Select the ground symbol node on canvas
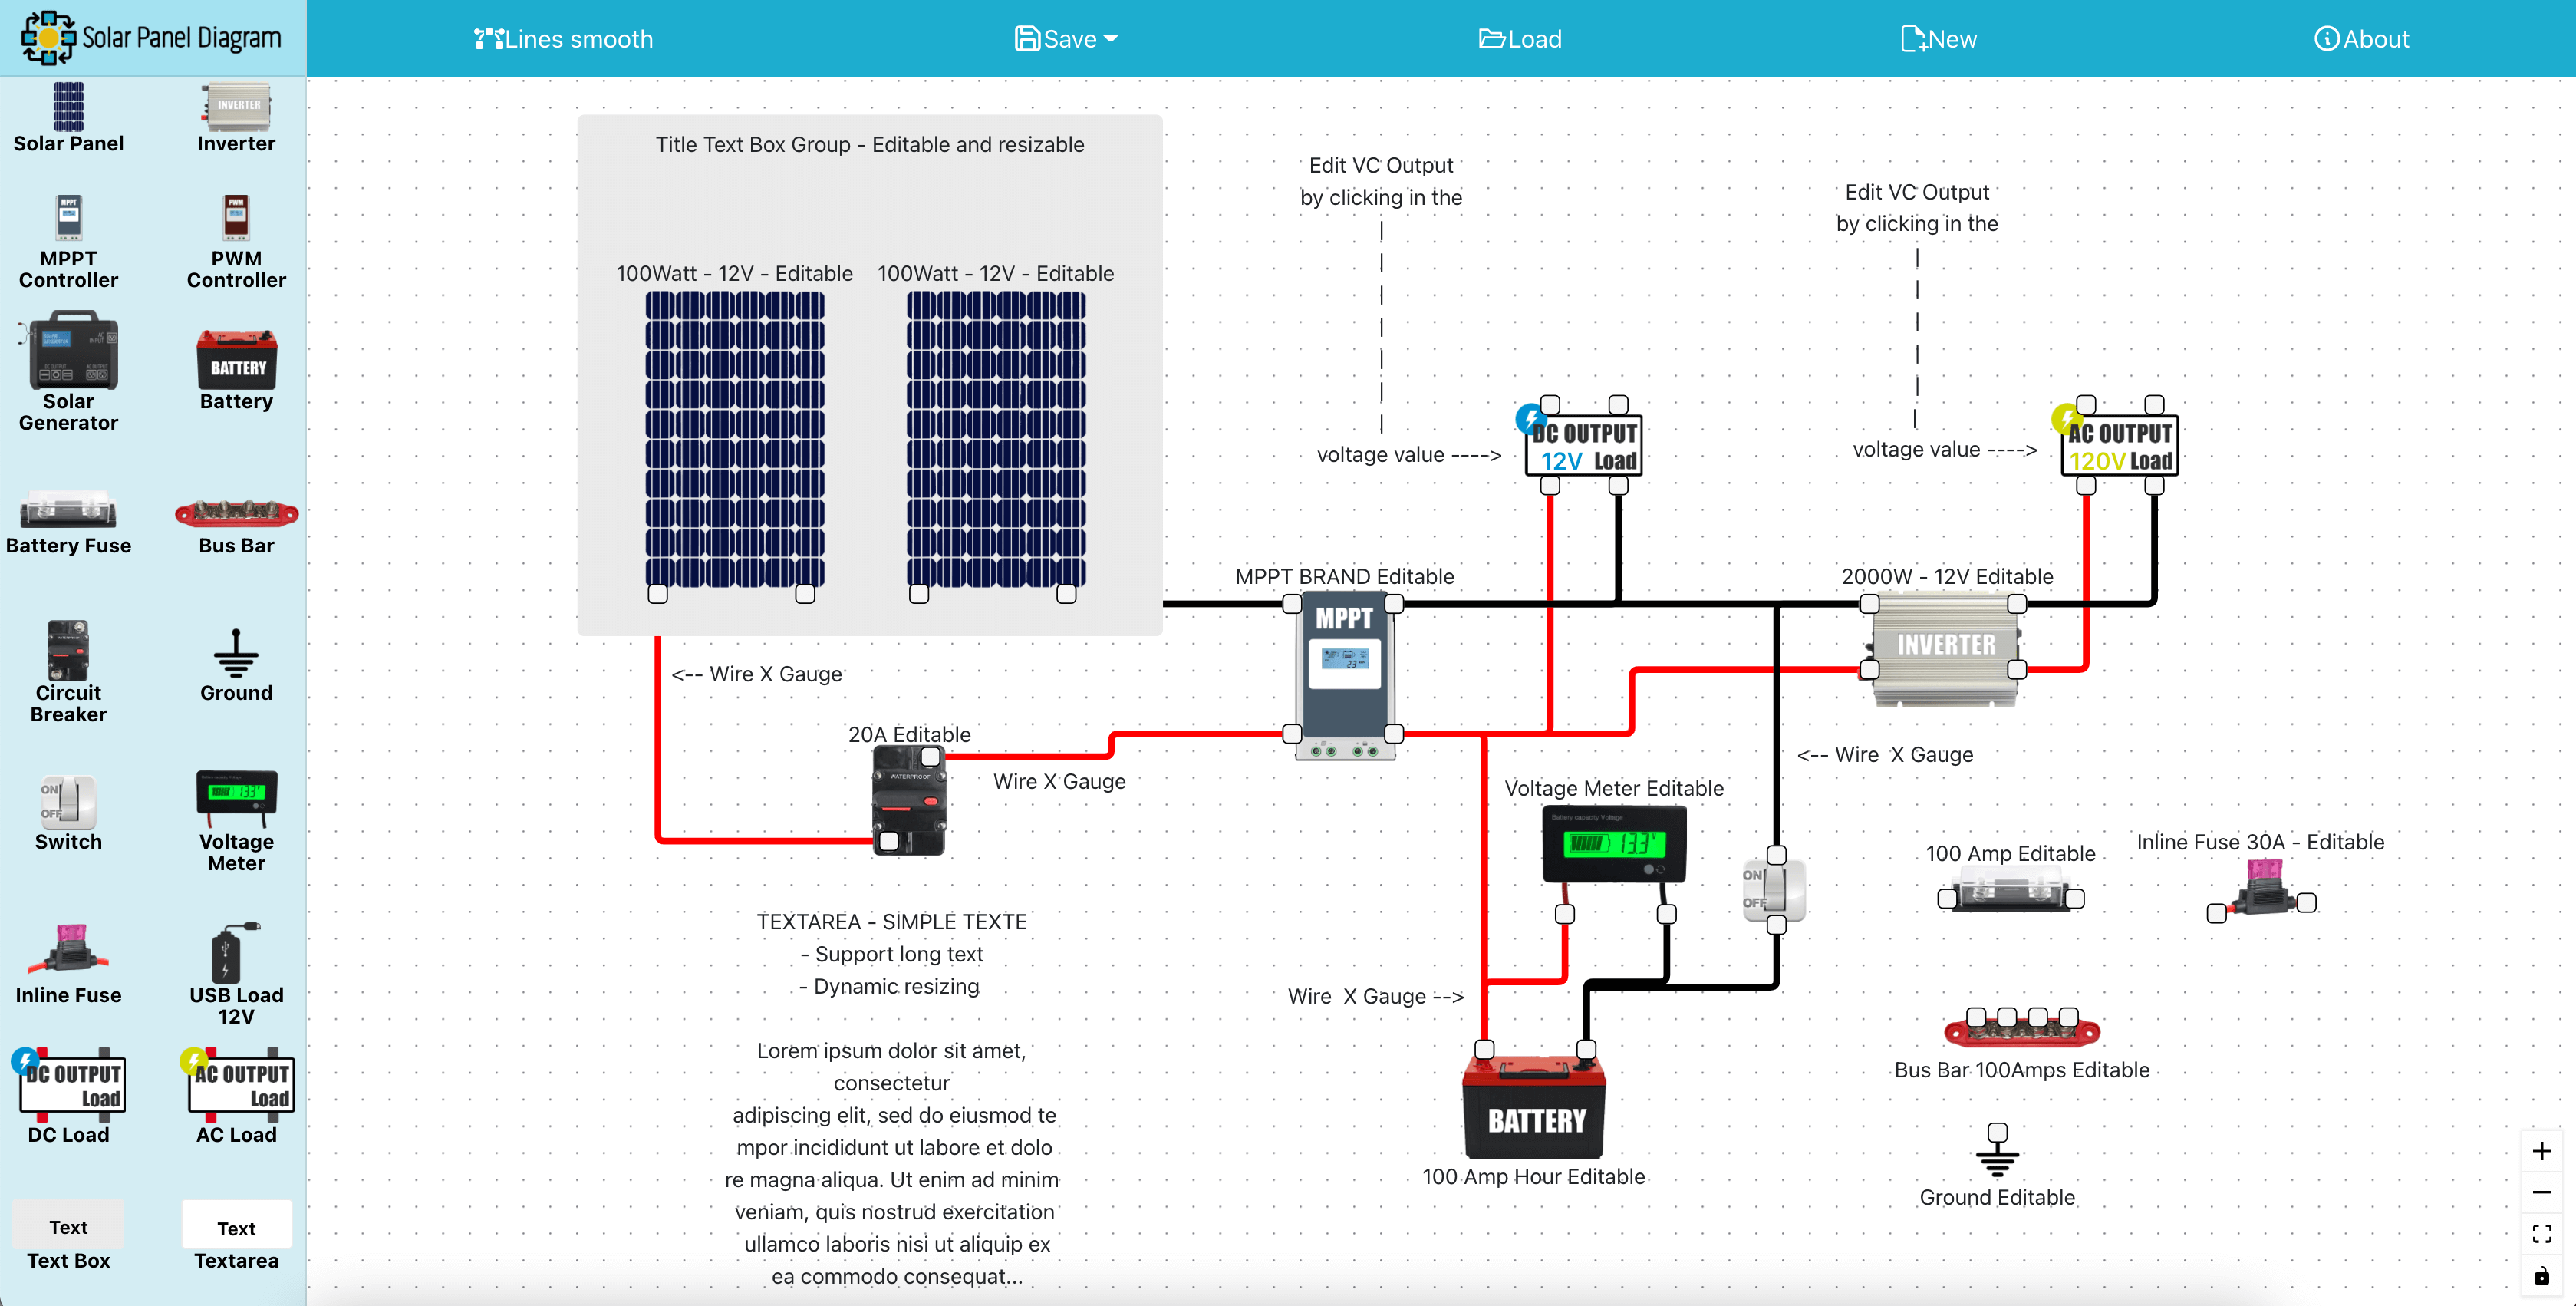The height and width of the screenshot is (1306, 2576). point(1997,1158)
